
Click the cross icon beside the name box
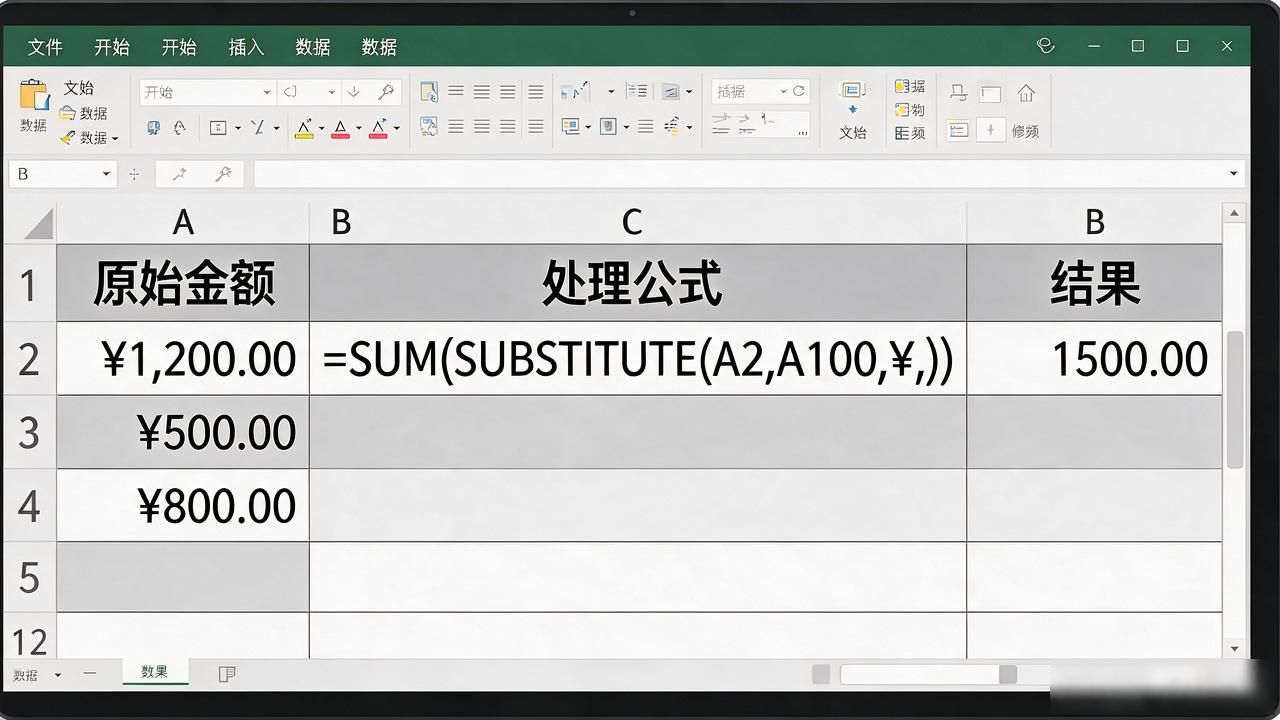[134, 174]
